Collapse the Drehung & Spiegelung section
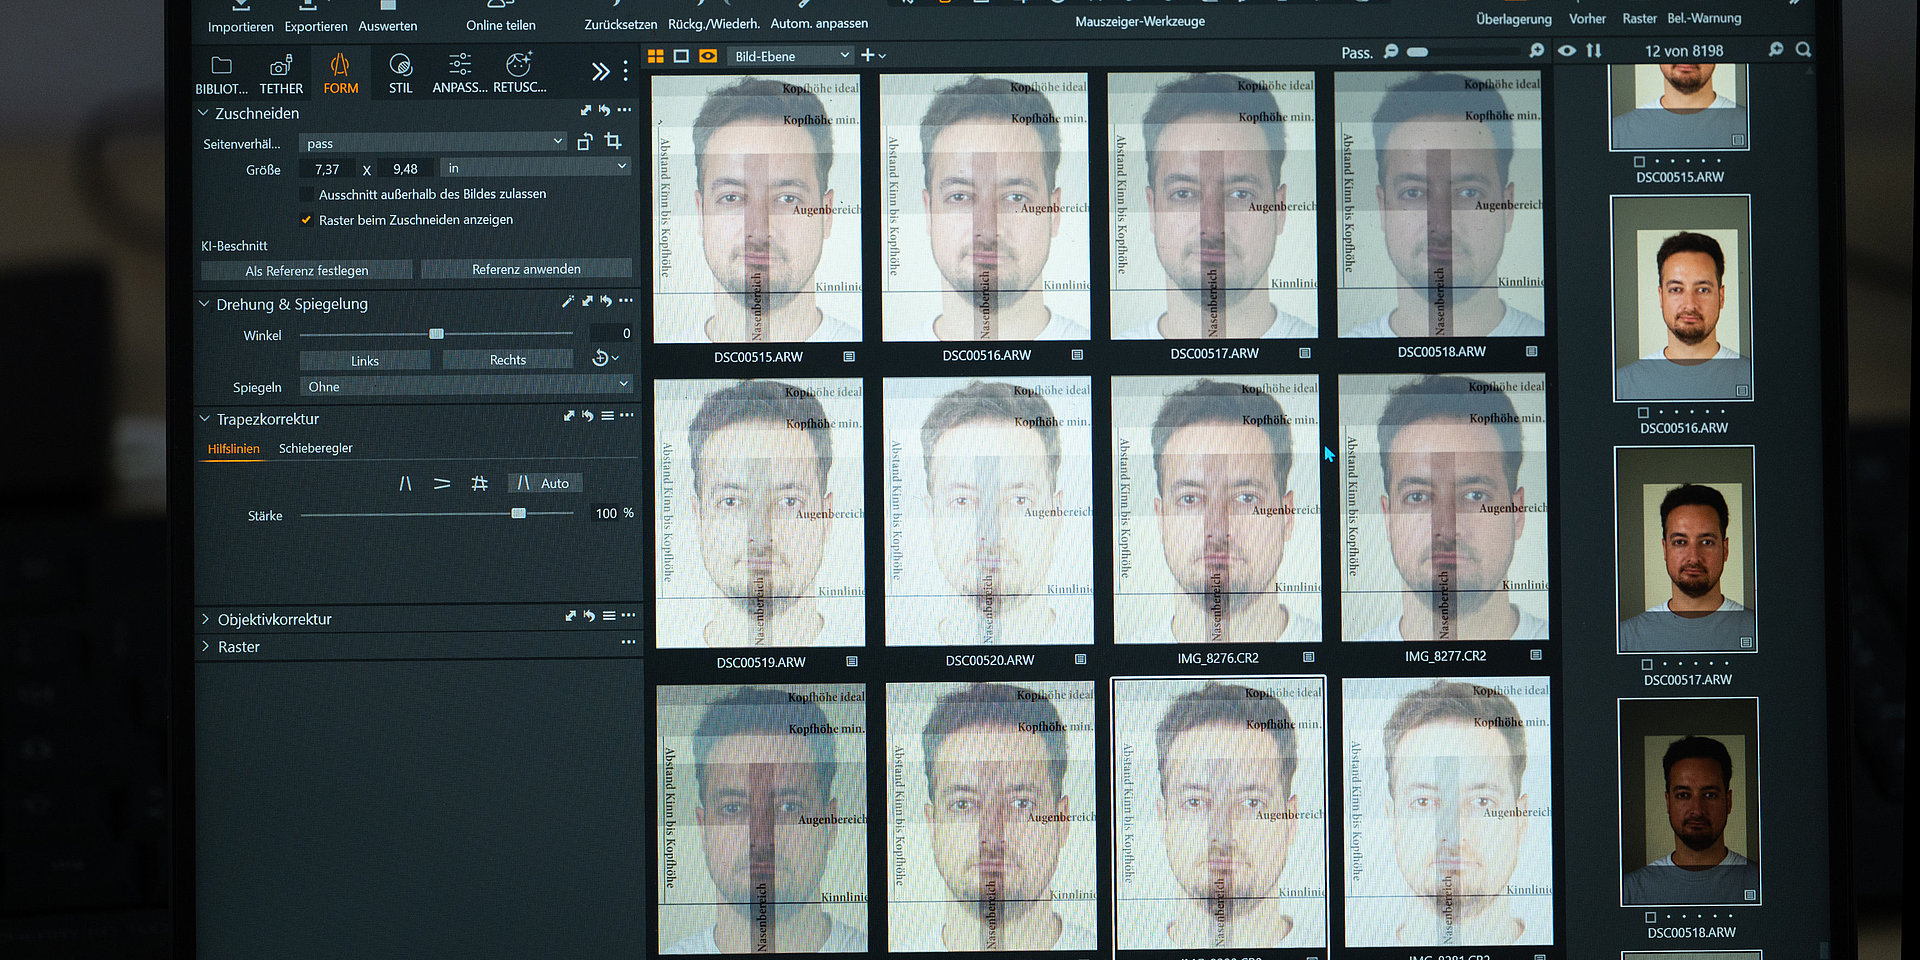Screen dimensions: 1920x960 [204, 303]
